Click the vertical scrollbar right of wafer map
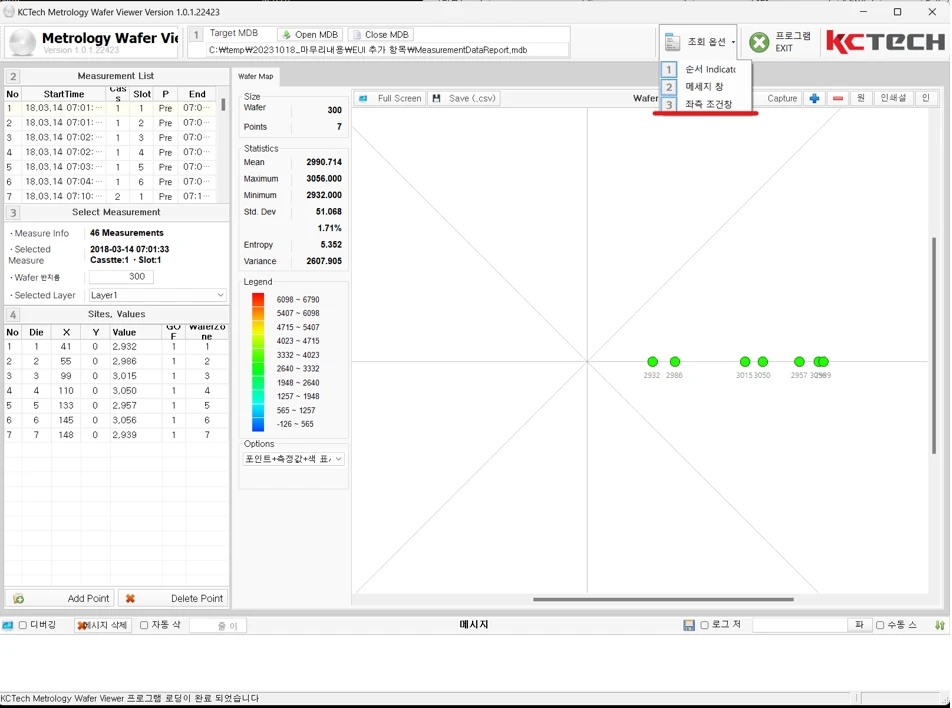The width and height of the screenshot is (952, 708). point(934,345)
